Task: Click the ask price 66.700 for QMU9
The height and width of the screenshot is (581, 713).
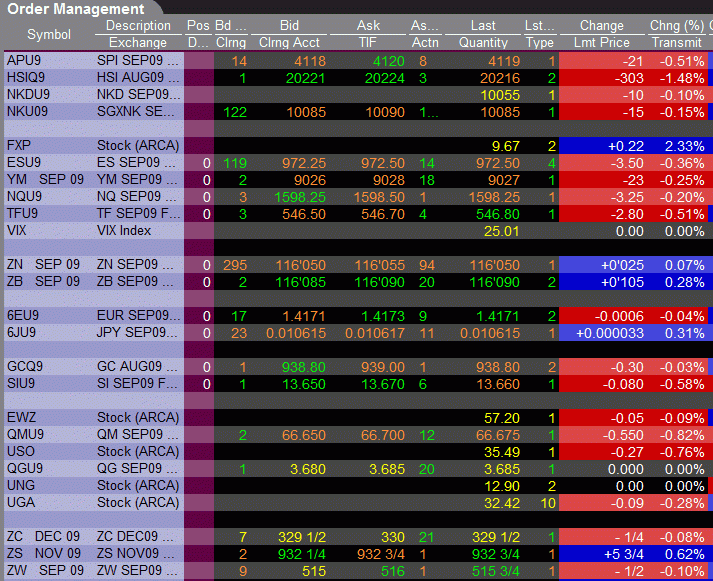Action: tap(383, 435)
